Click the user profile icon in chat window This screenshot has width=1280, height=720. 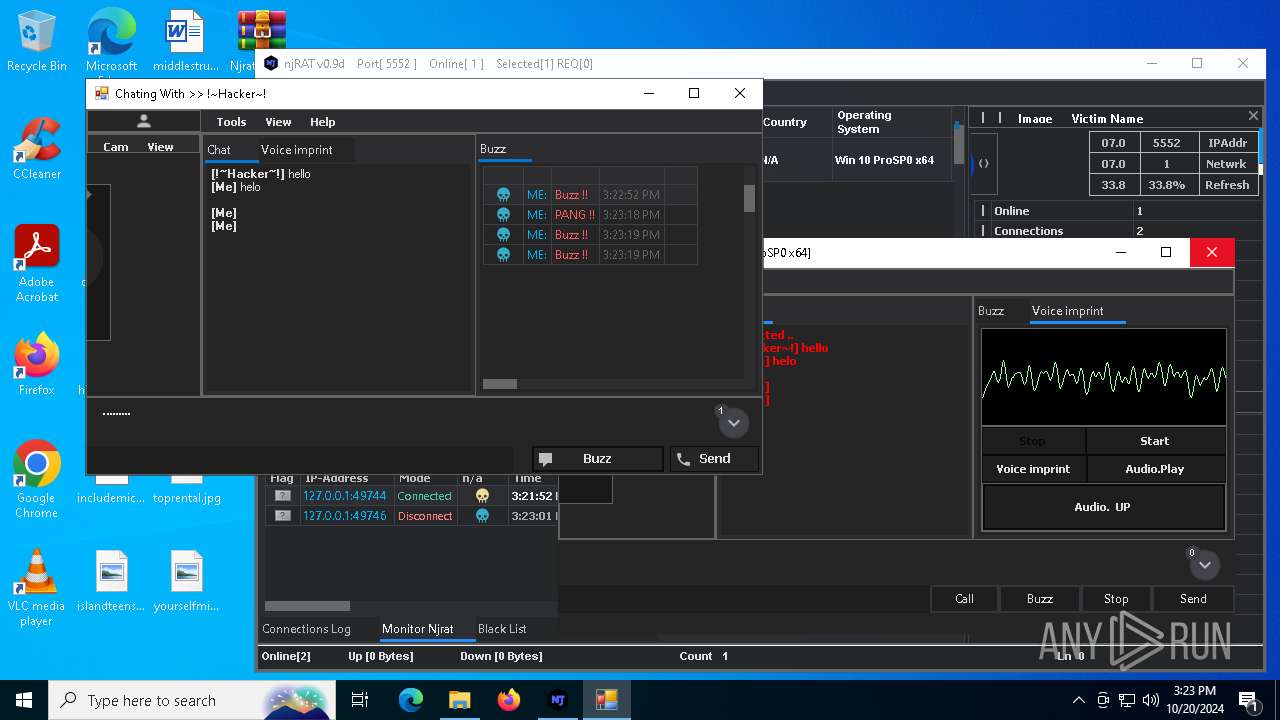coord(144,121)
